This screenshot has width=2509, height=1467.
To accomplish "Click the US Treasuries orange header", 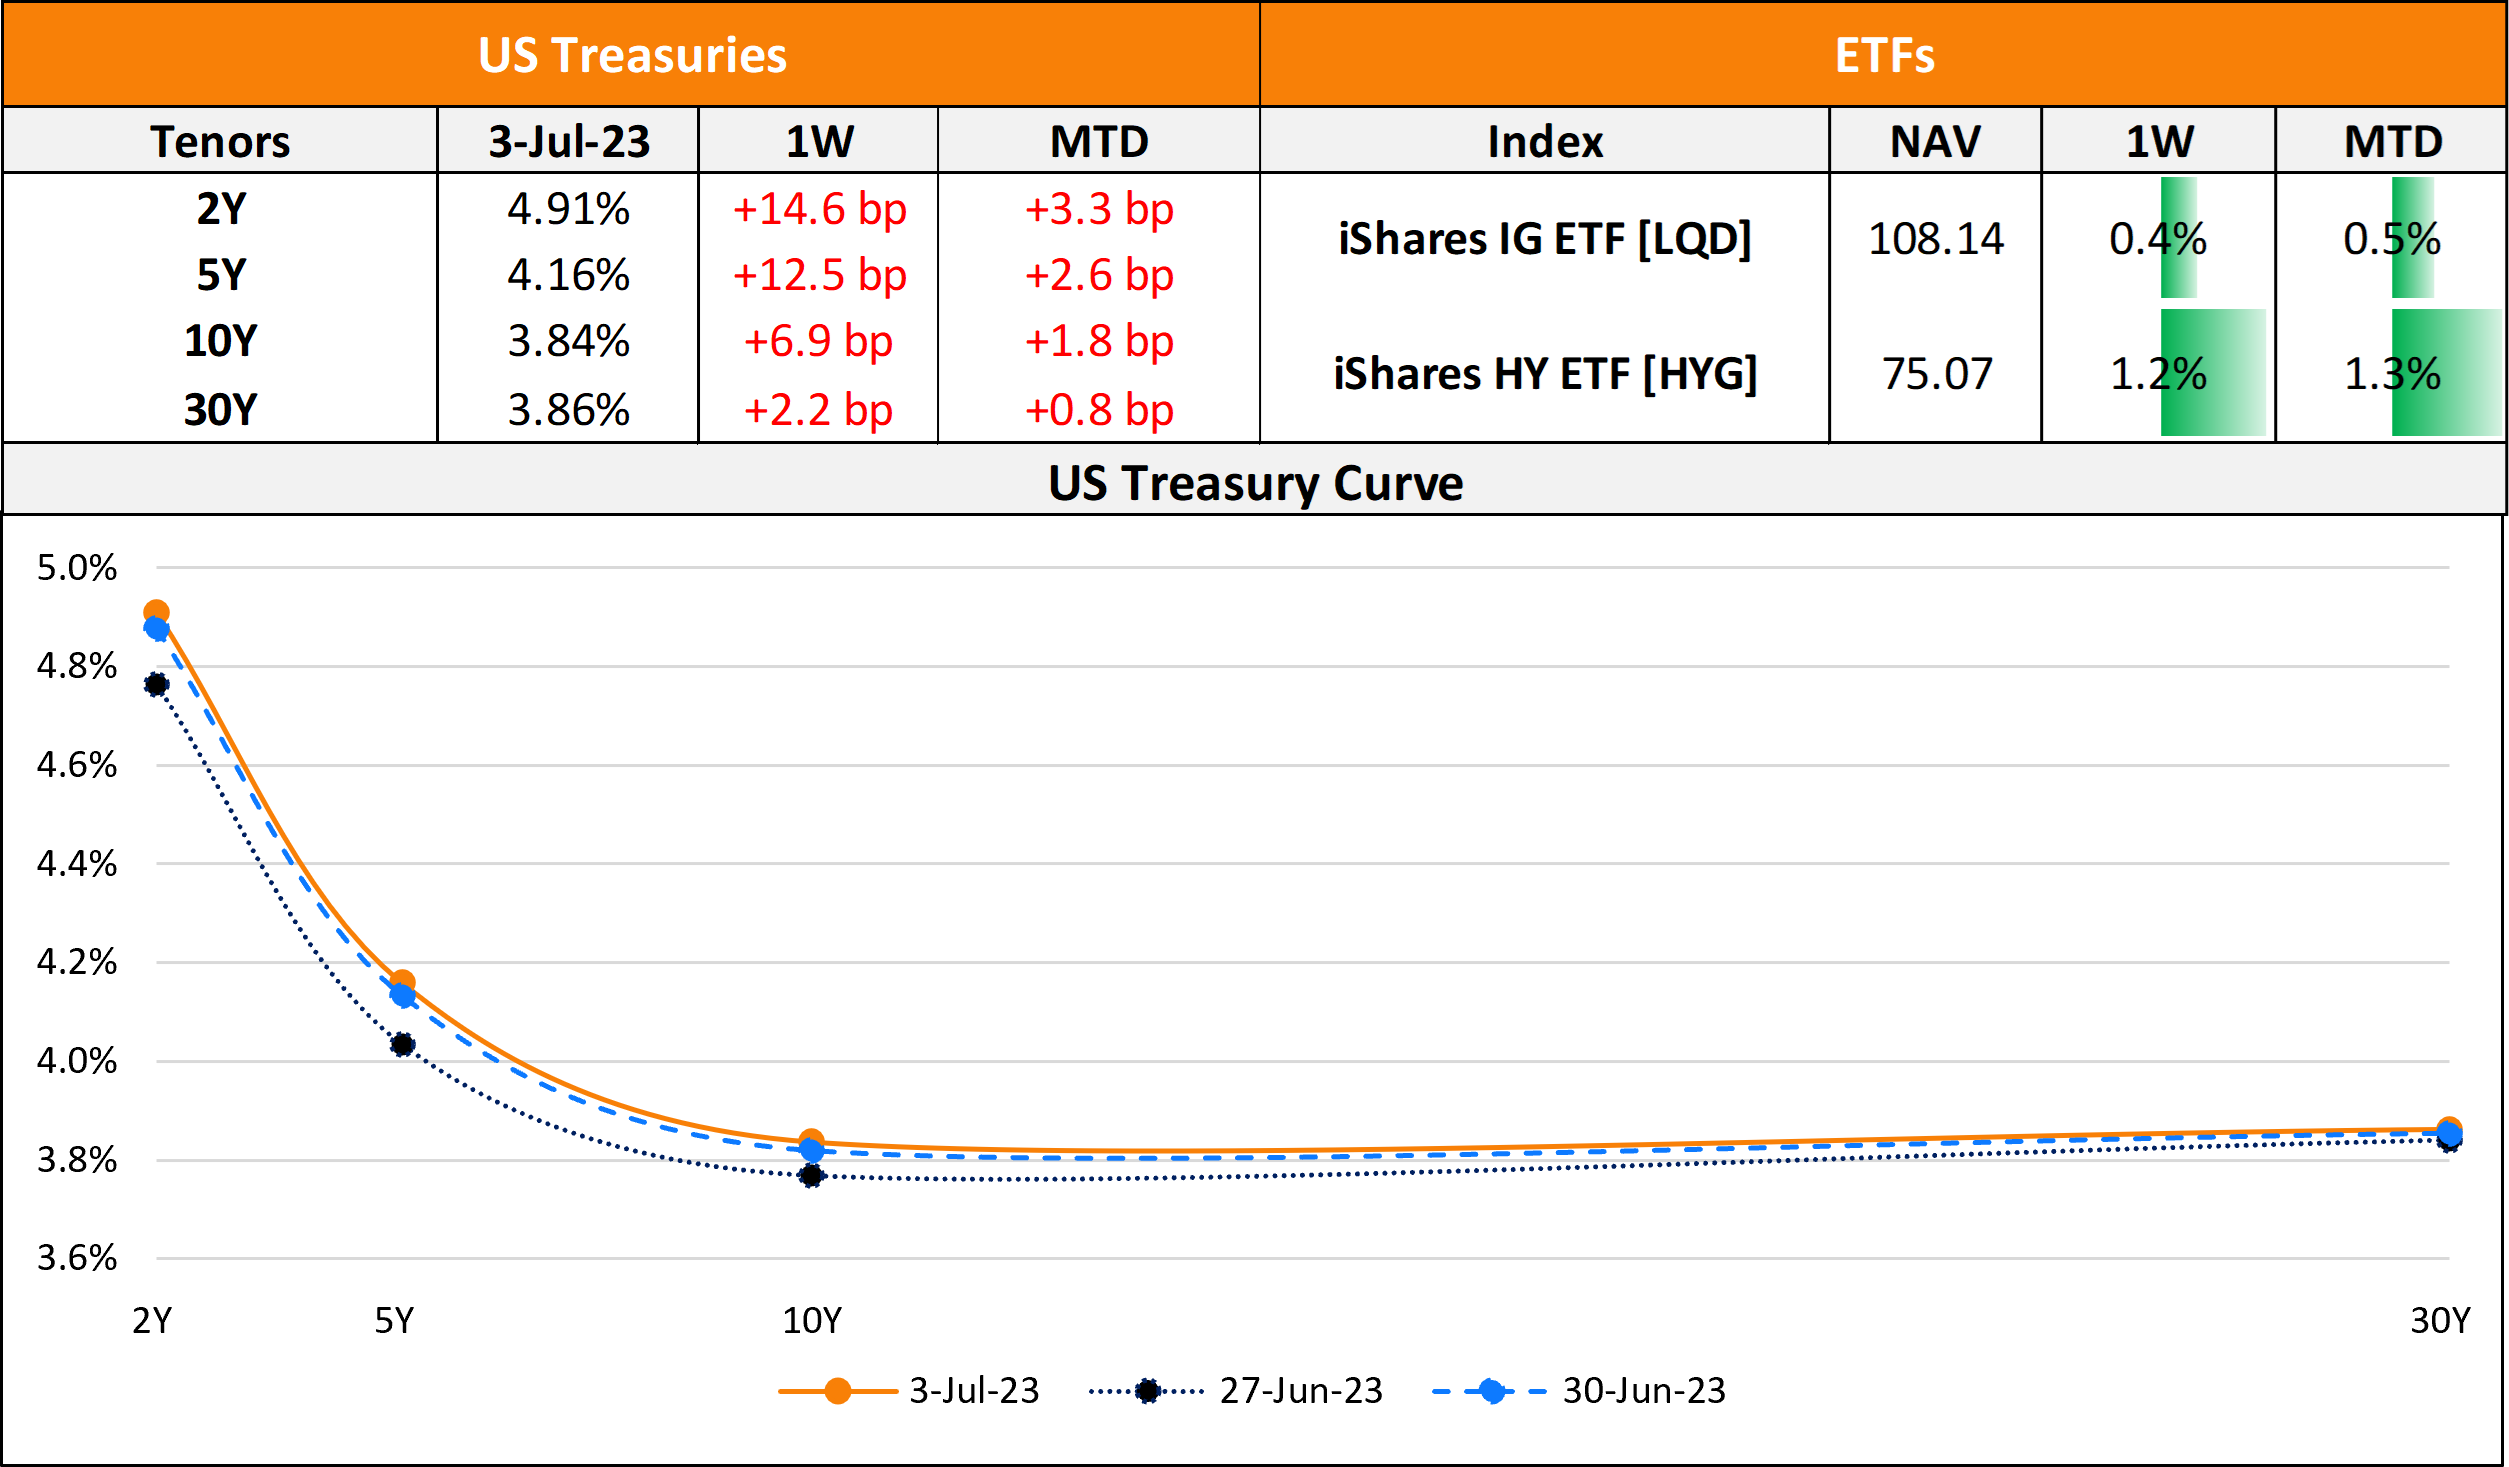I will [x=632, y=55].
